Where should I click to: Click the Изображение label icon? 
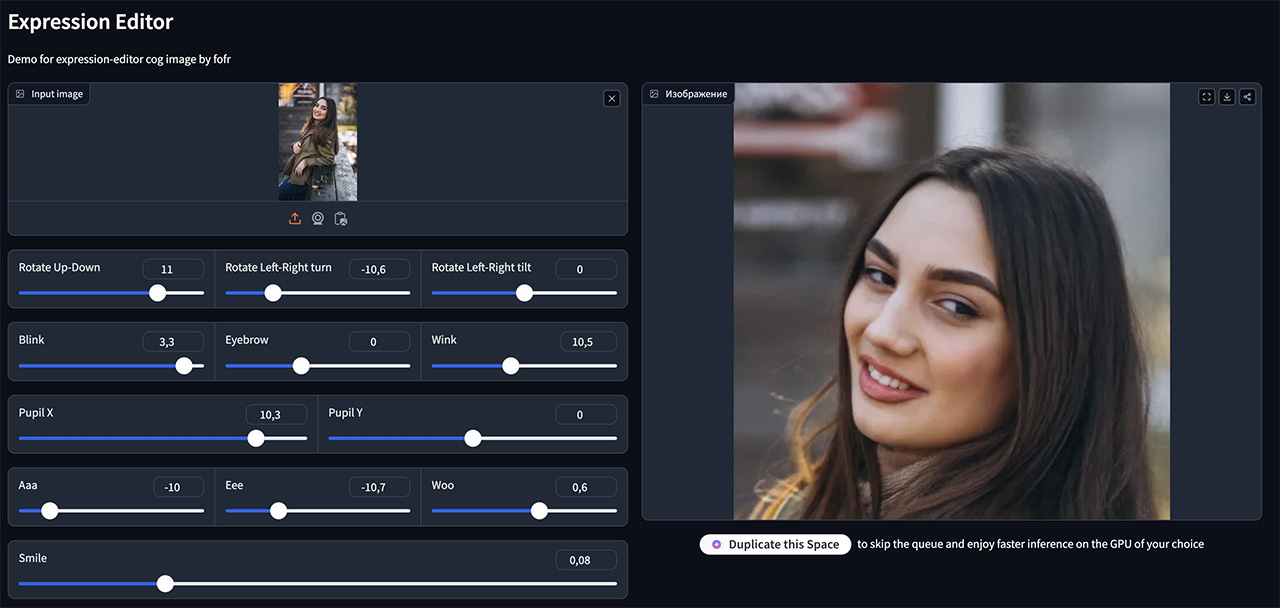[x=654, y=94]
